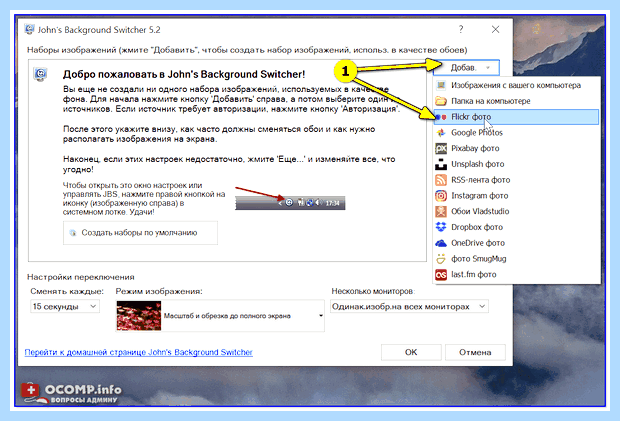Click the JBS app icon in title bar

coord(29,29)
